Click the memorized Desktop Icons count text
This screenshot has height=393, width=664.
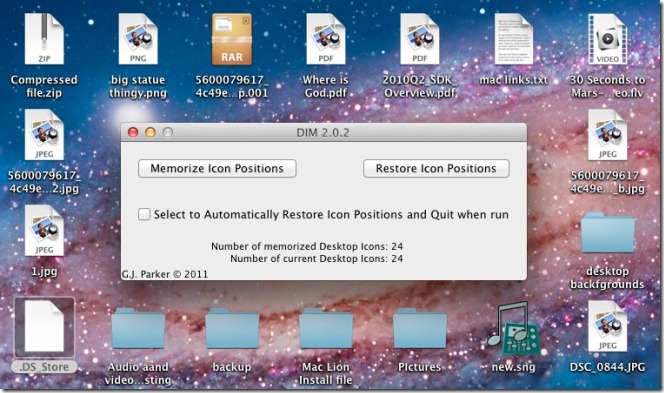coord(307,246)
